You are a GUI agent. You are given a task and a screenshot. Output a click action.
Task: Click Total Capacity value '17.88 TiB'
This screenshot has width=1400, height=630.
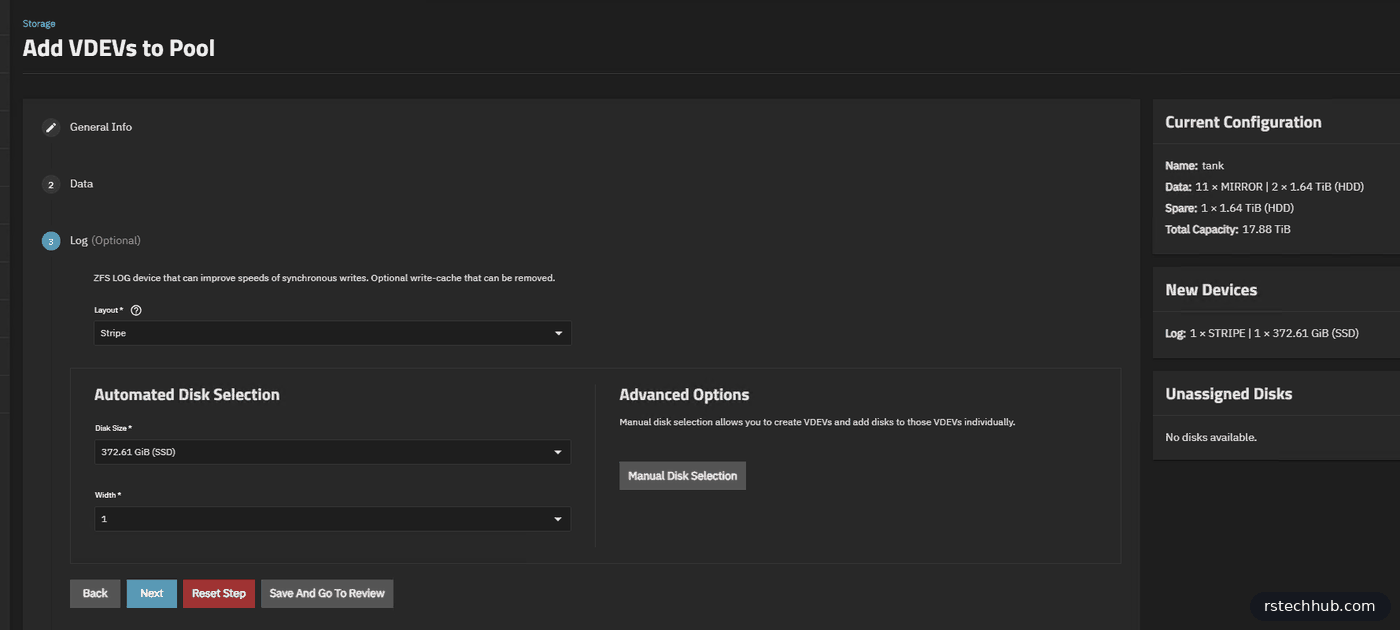pyautogui.click(x=1266, y=229)
